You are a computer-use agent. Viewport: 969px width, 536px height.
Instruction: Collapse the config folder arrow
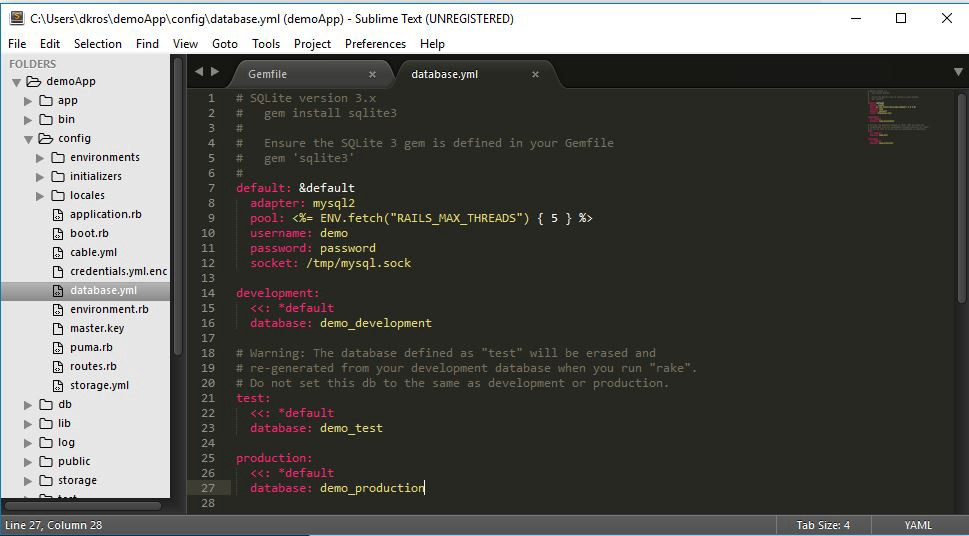[x=28, y=140]
